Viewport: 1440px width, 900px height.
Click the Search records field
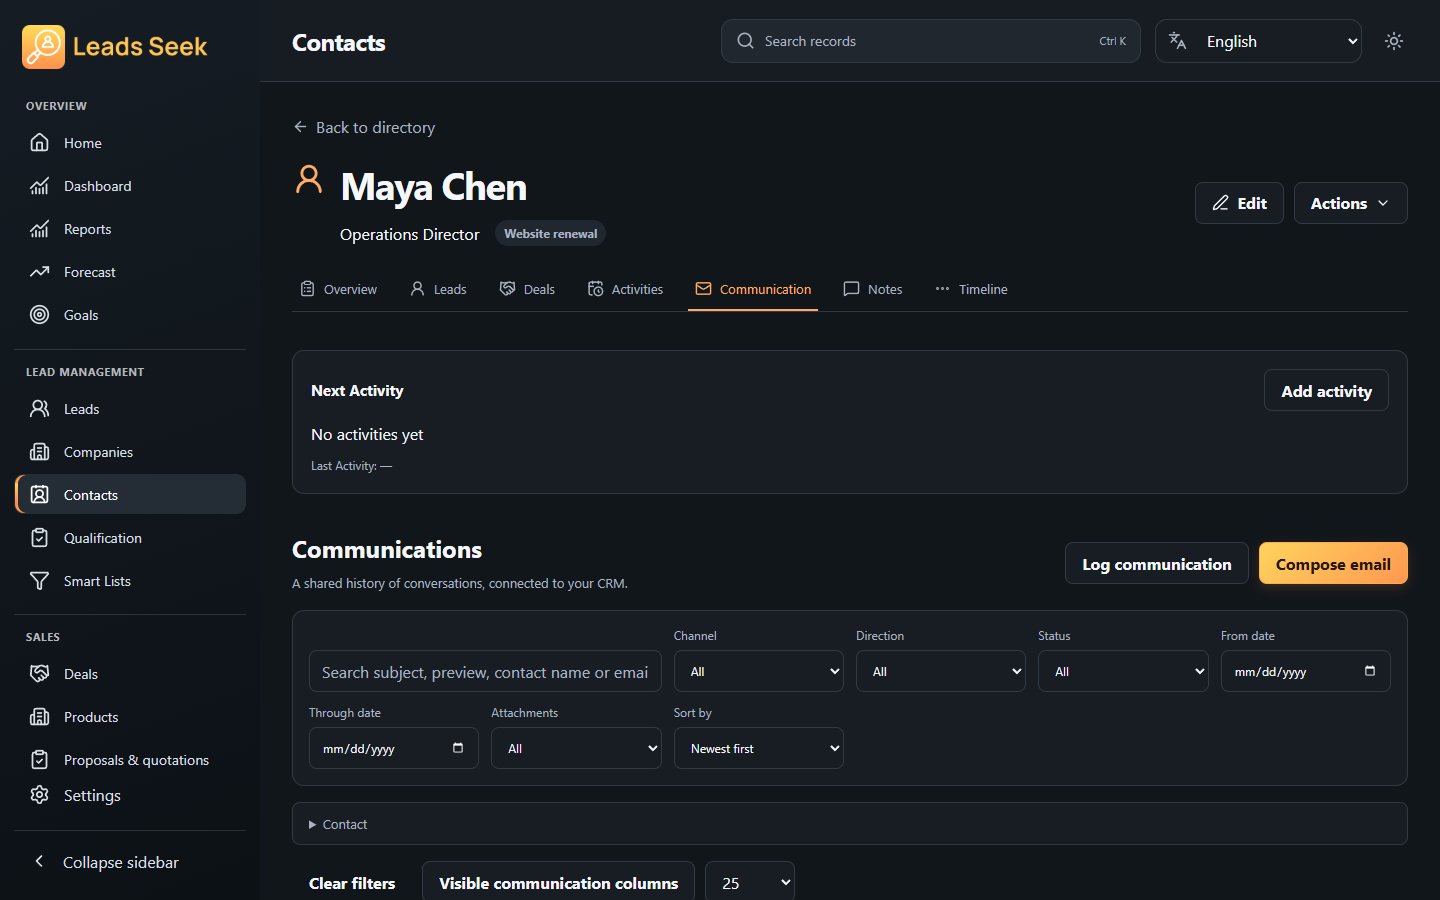pos(930,41)
